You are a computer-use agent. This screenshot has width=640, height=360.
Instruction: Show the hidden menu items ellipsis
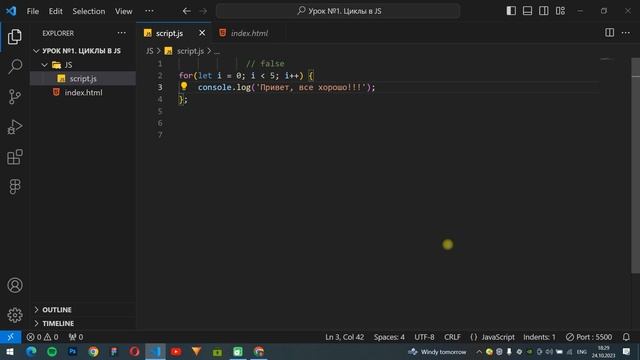tap(149, 11)
